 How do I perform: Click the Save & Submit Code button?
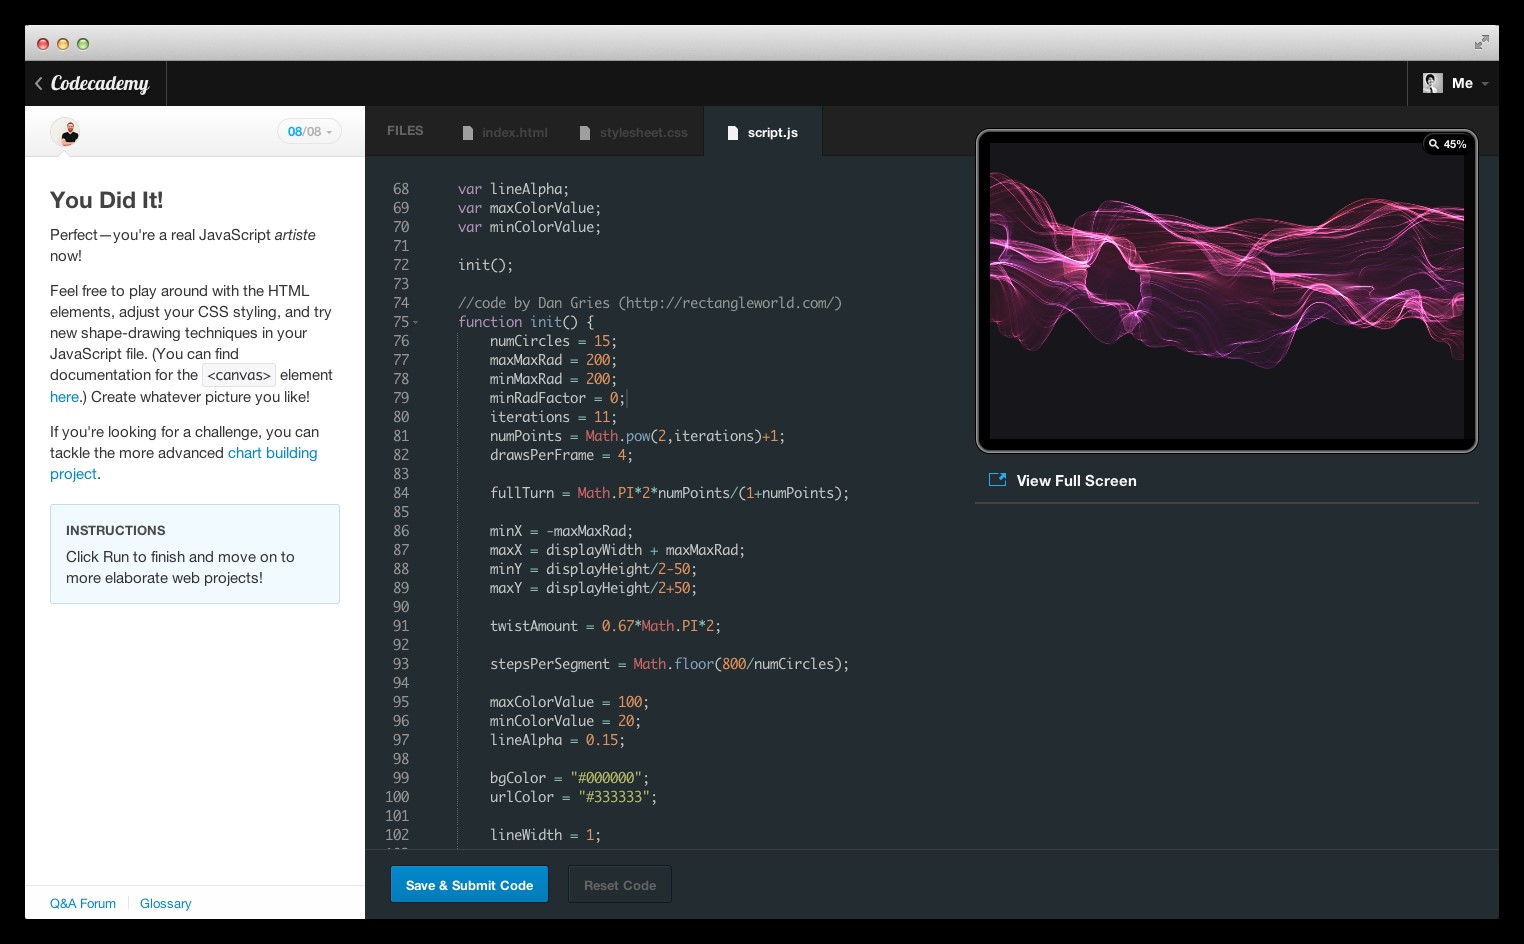[x=469, y=884]
